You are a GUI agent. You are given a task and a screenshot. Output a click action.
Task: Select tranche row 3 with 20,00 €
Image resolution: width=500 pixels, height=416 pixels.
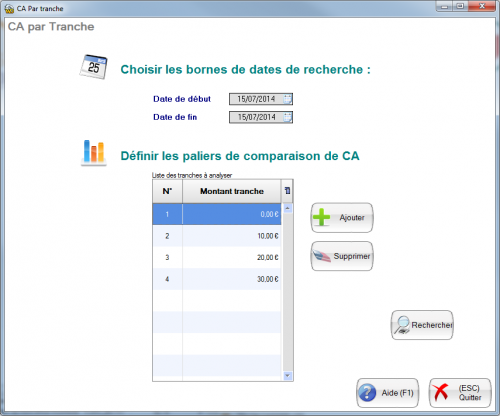(217, 257)
